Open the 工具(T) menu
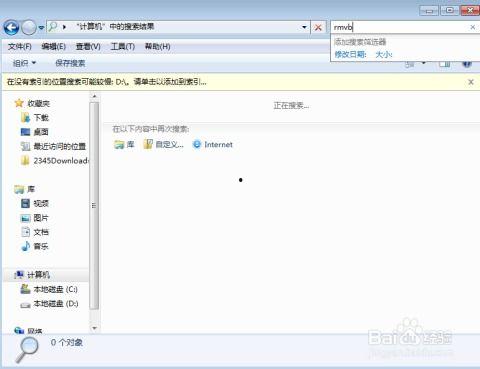 (x=122, y=47)
